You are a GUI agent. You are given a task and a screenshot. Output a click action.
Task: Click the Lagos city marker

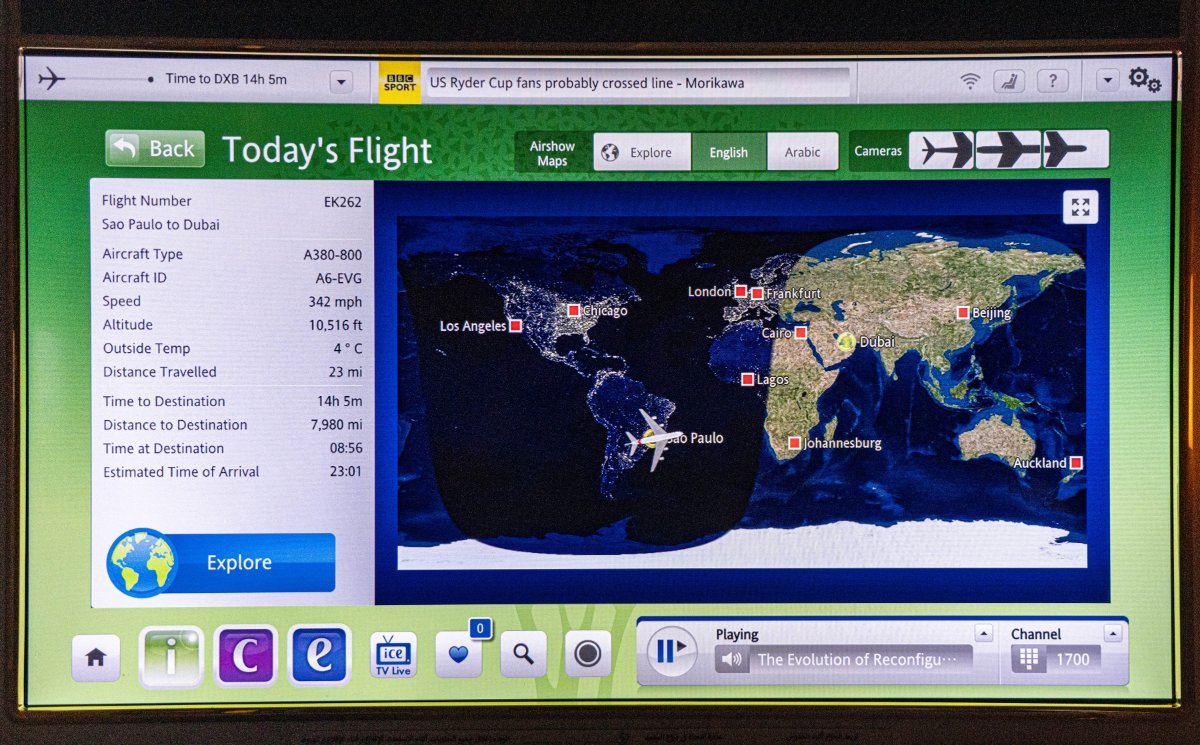[x=747, y=379]
